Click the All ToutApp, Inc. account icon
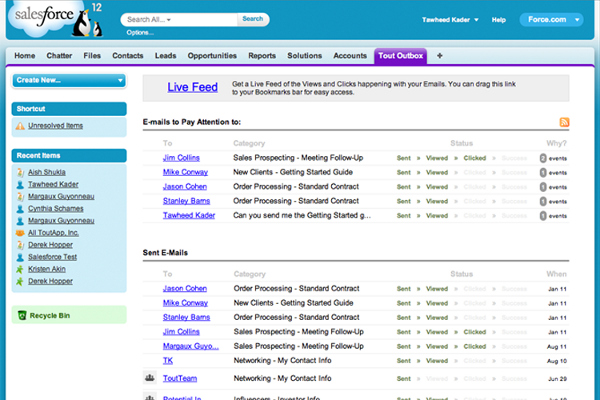 pos(20,233)
